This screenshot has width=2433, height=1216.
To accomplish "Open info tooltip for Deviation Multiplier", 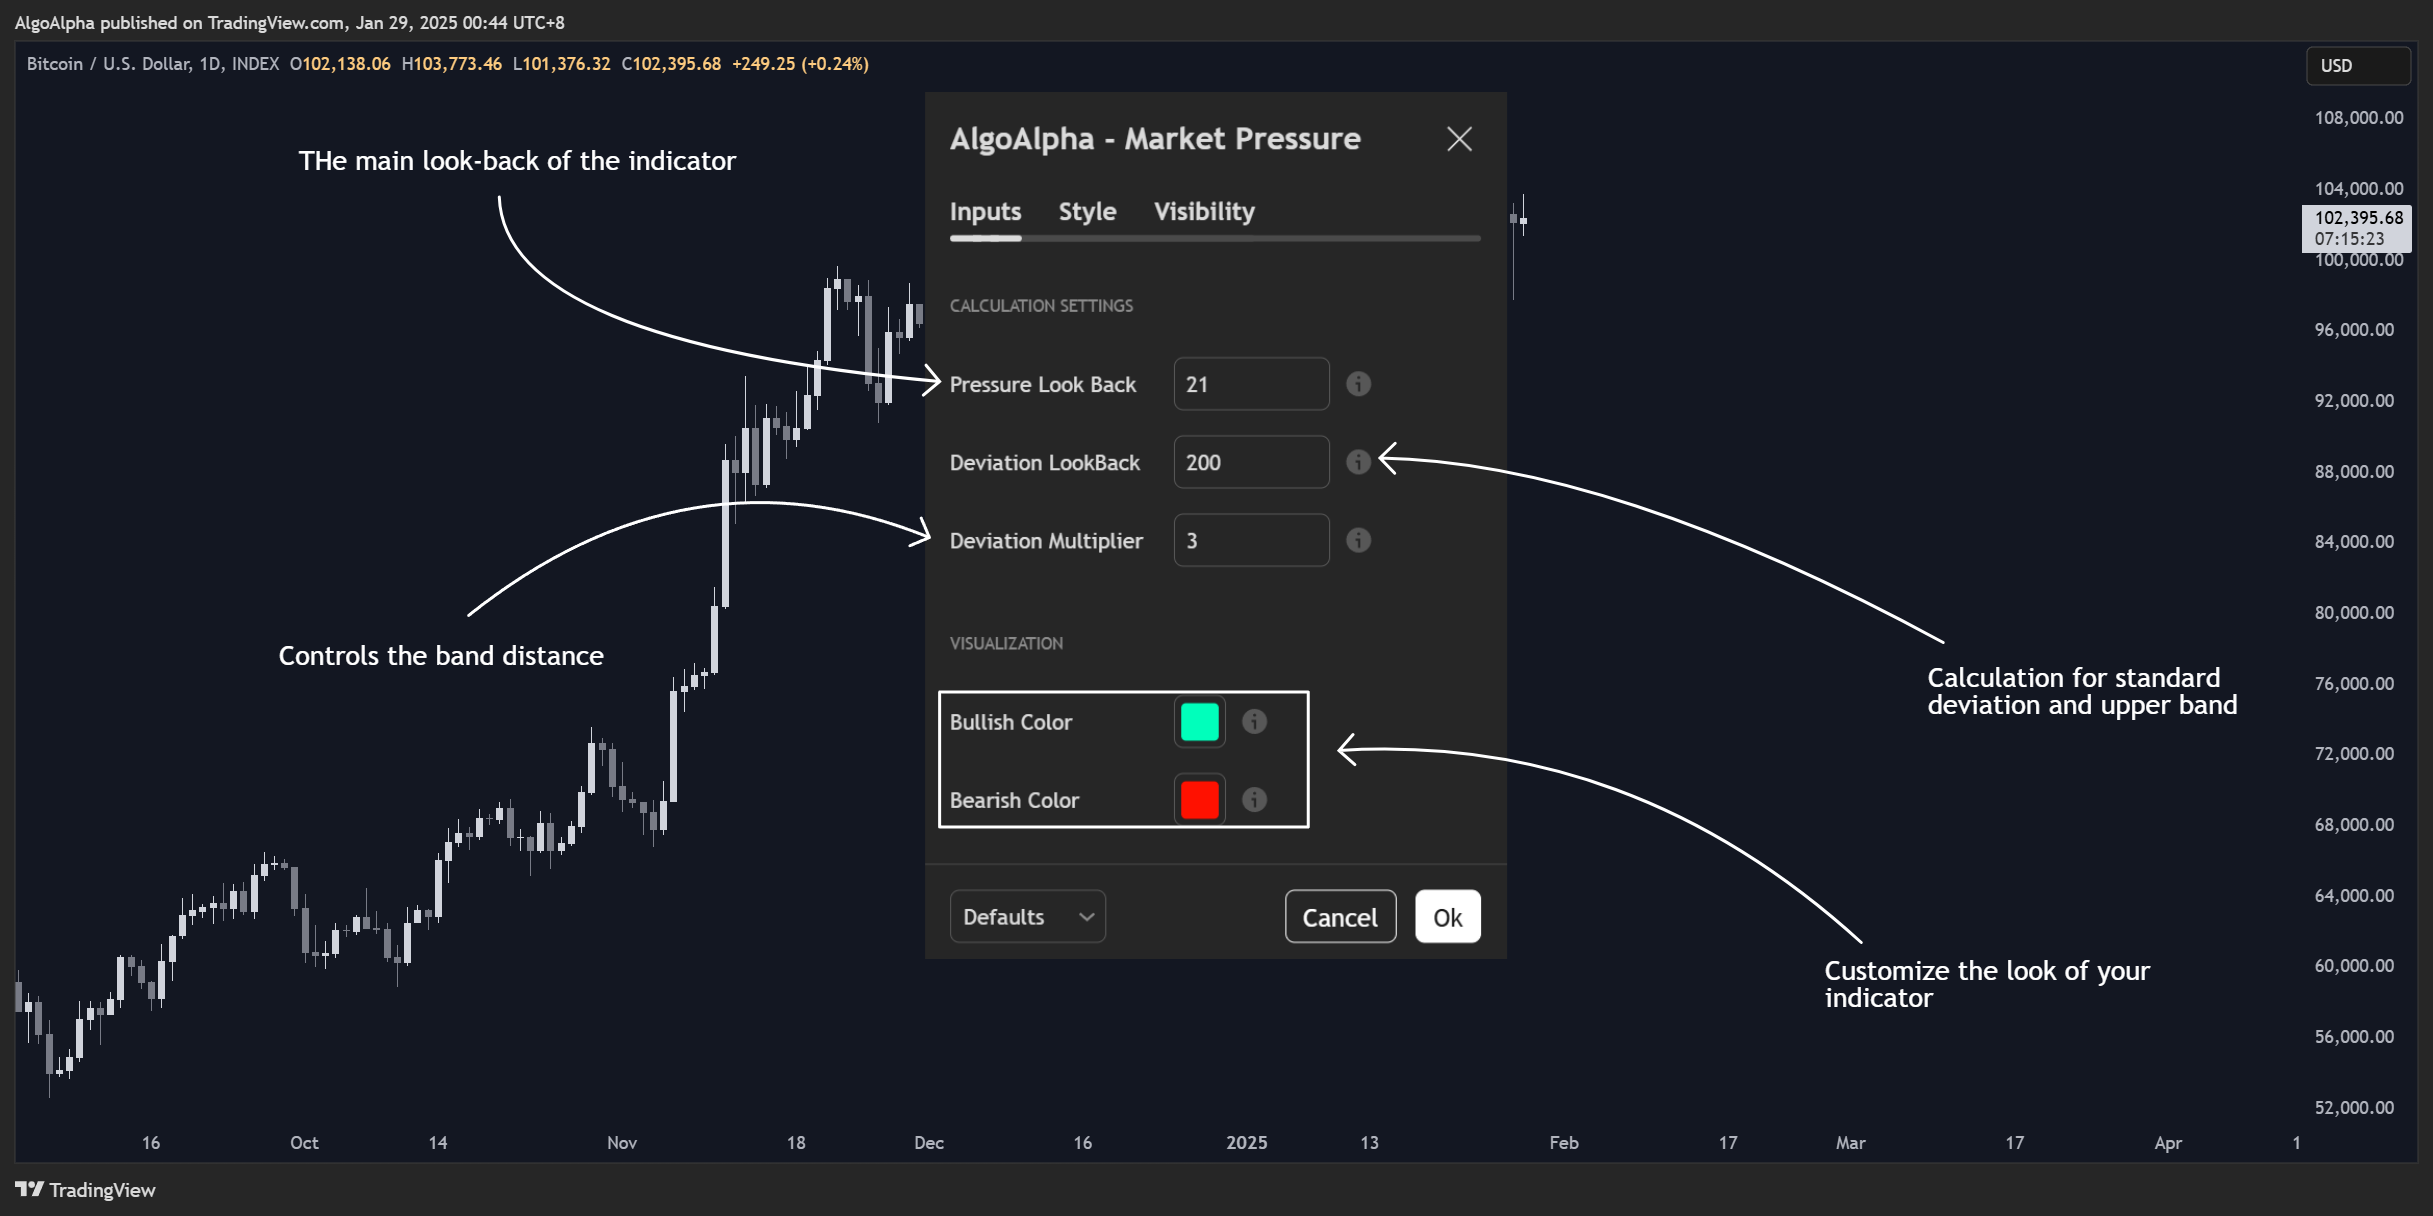I will pos(1358,540).
